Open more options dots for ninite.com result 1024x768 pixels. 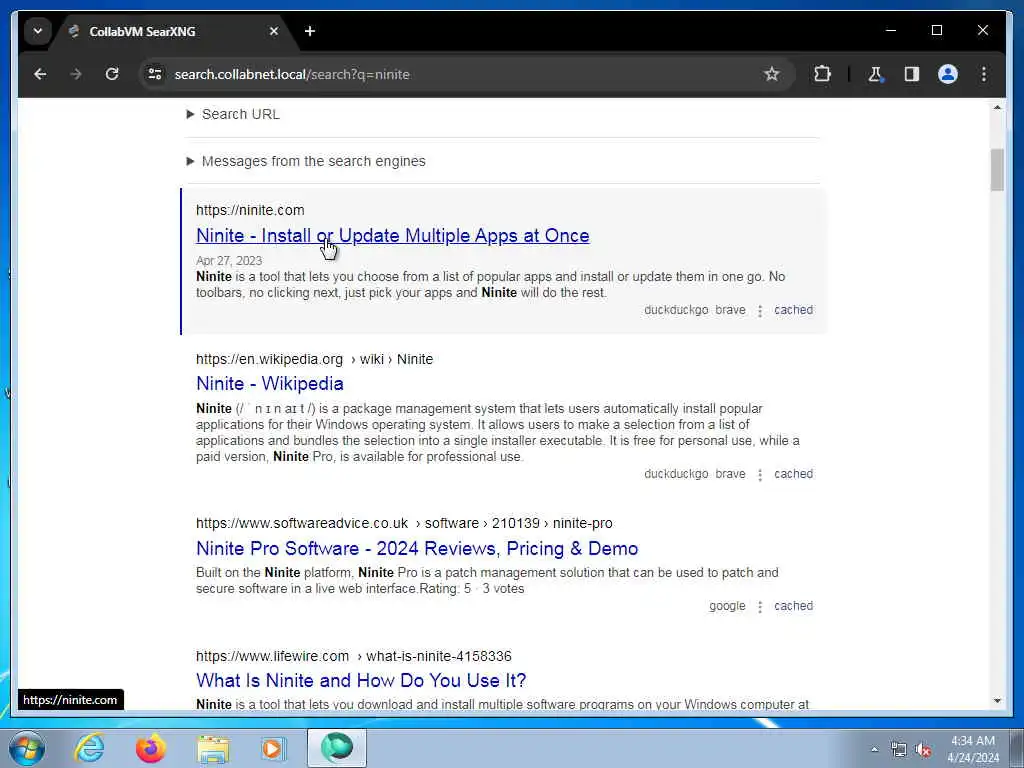coord(760,311)
